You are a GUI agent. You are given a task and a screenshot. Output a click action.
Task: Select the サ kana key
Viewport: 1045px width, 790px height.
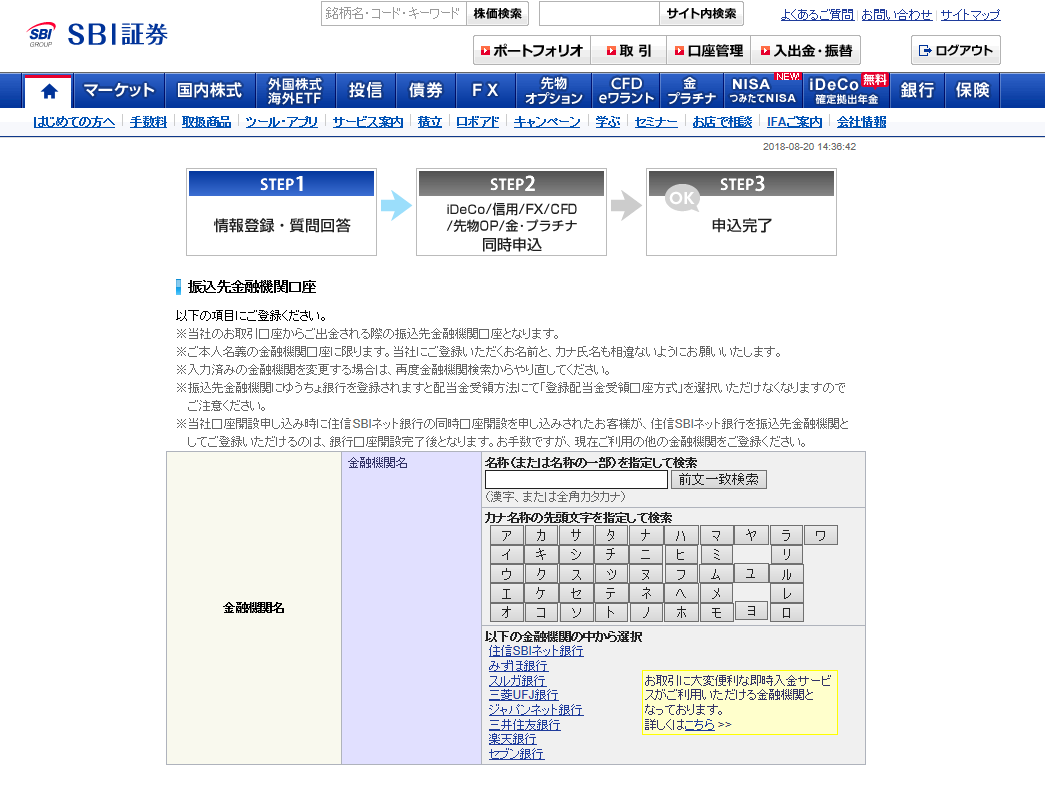(576, 535)
